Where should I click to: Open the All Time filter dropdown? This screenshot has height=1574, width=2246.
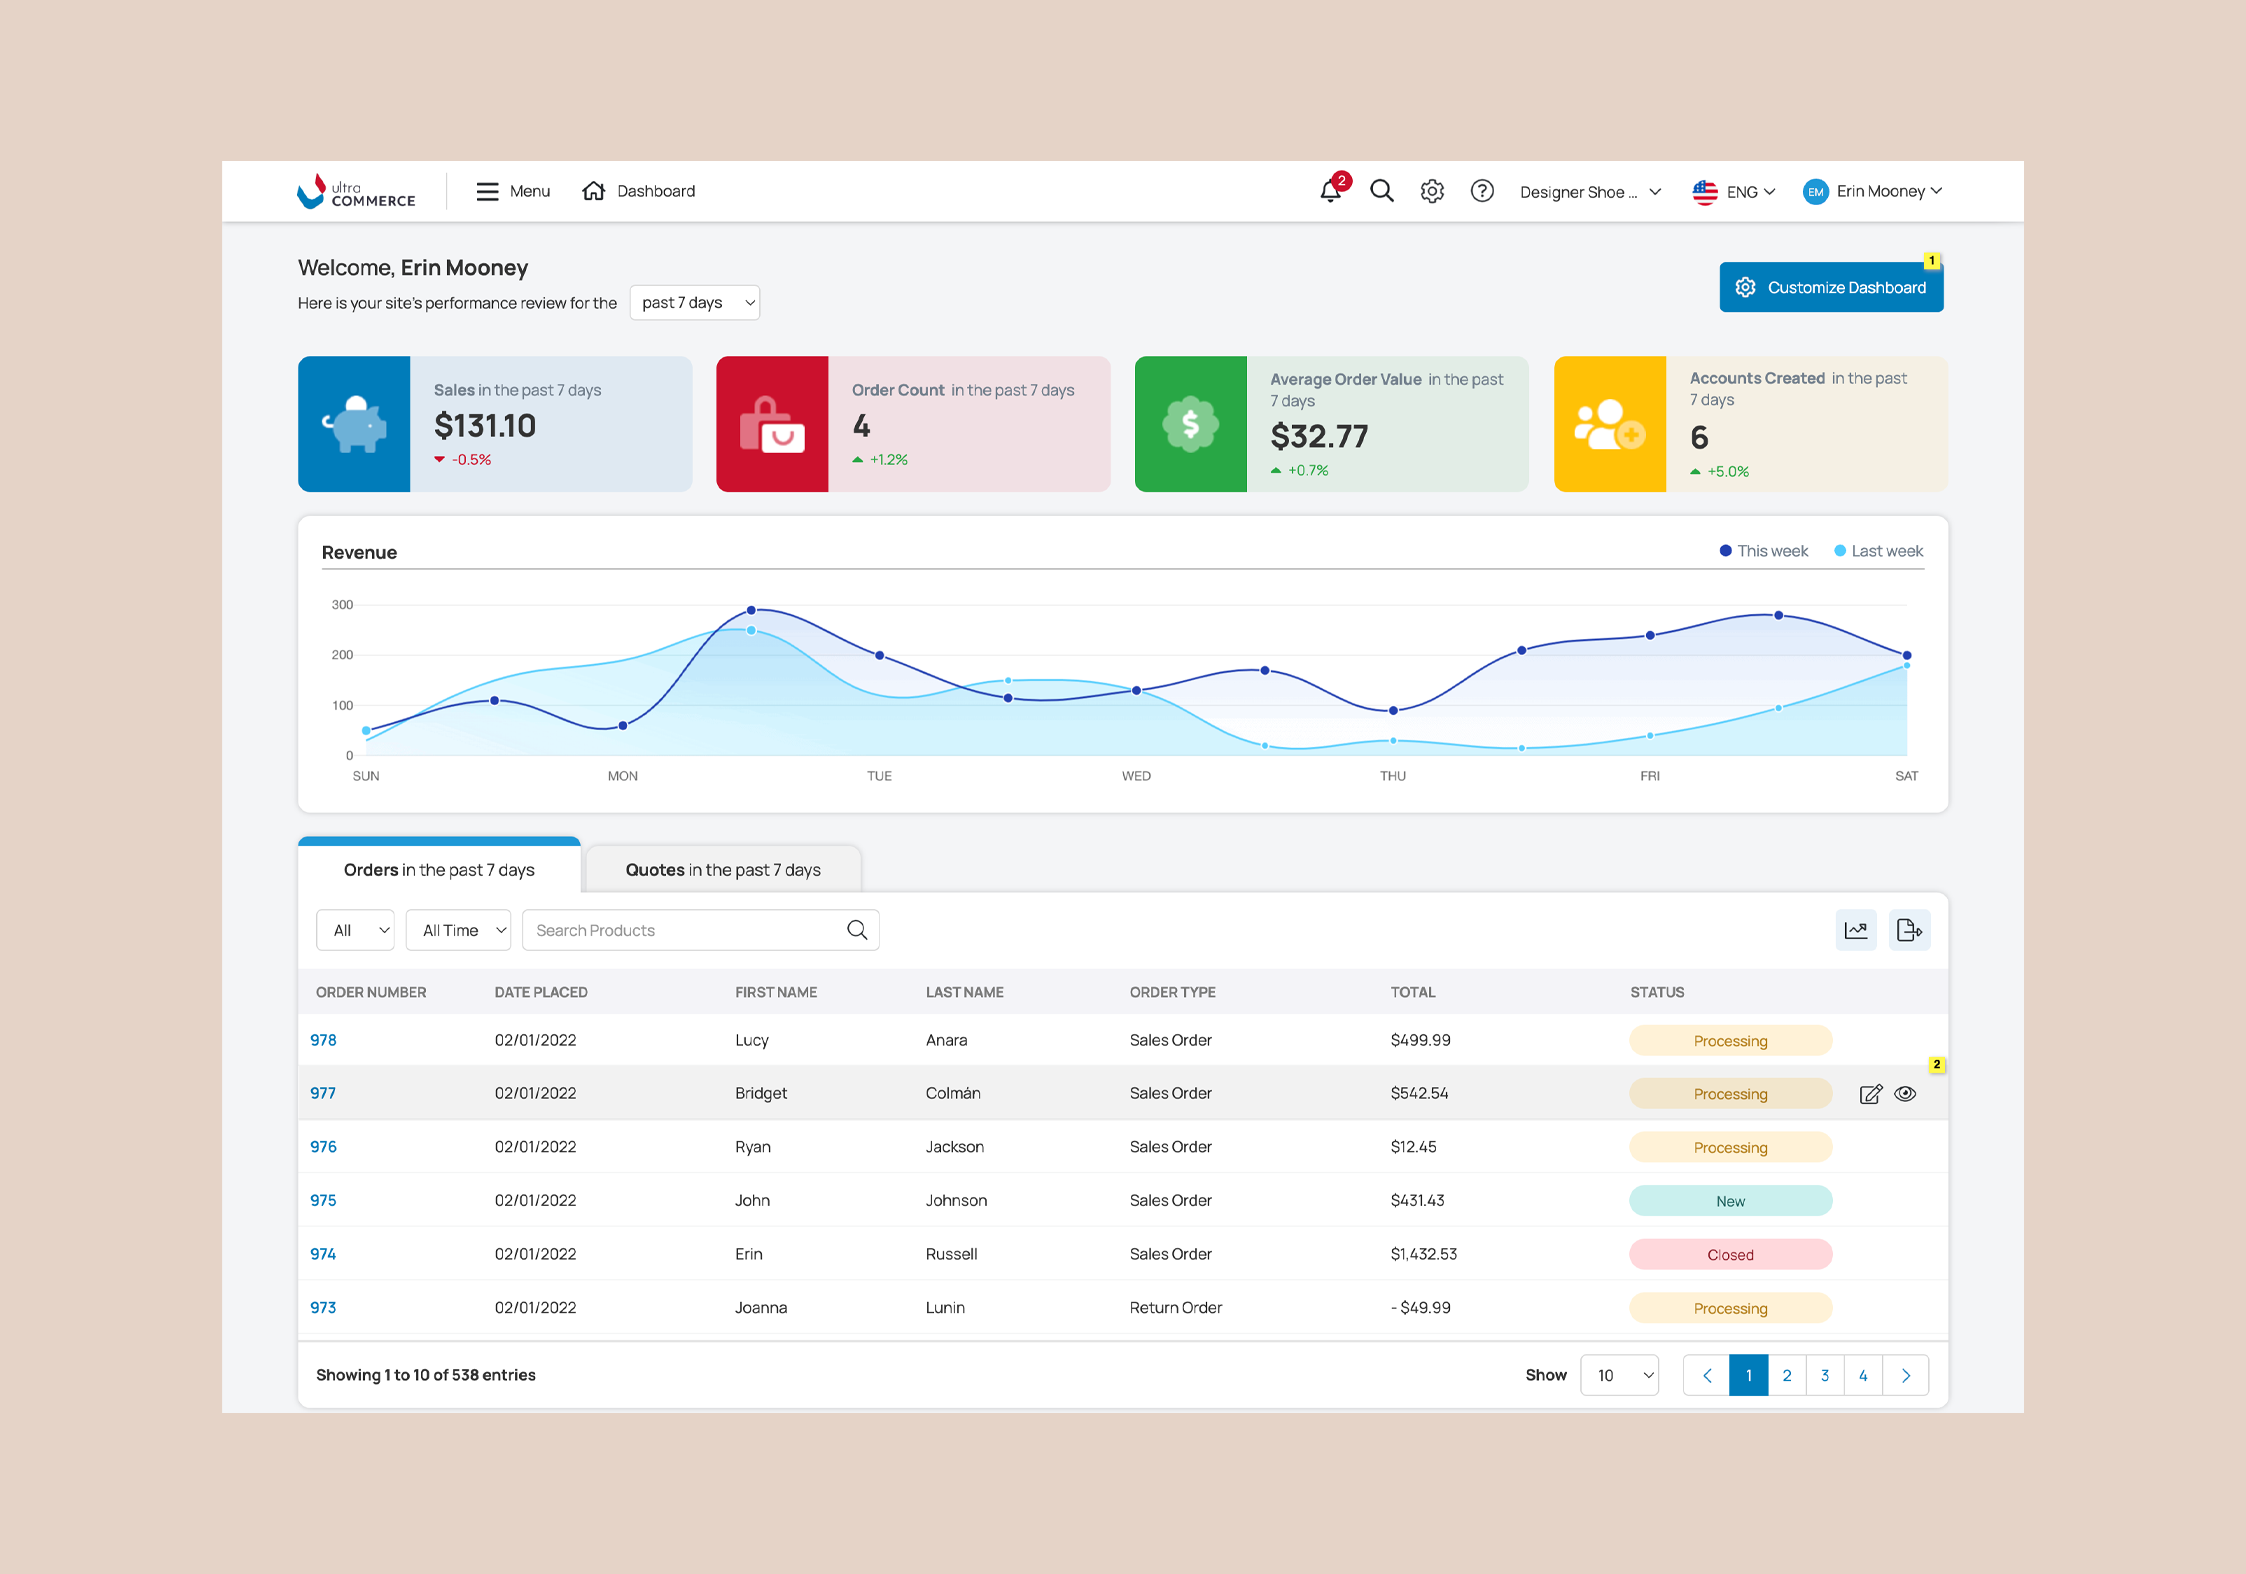458,930
